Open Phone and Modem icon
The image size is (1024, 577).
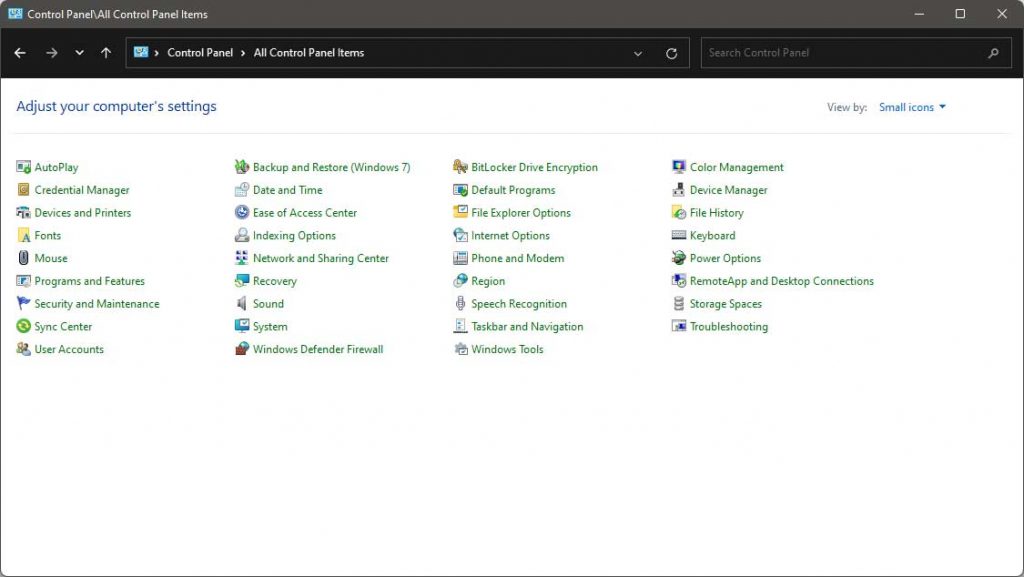[460, 258]
